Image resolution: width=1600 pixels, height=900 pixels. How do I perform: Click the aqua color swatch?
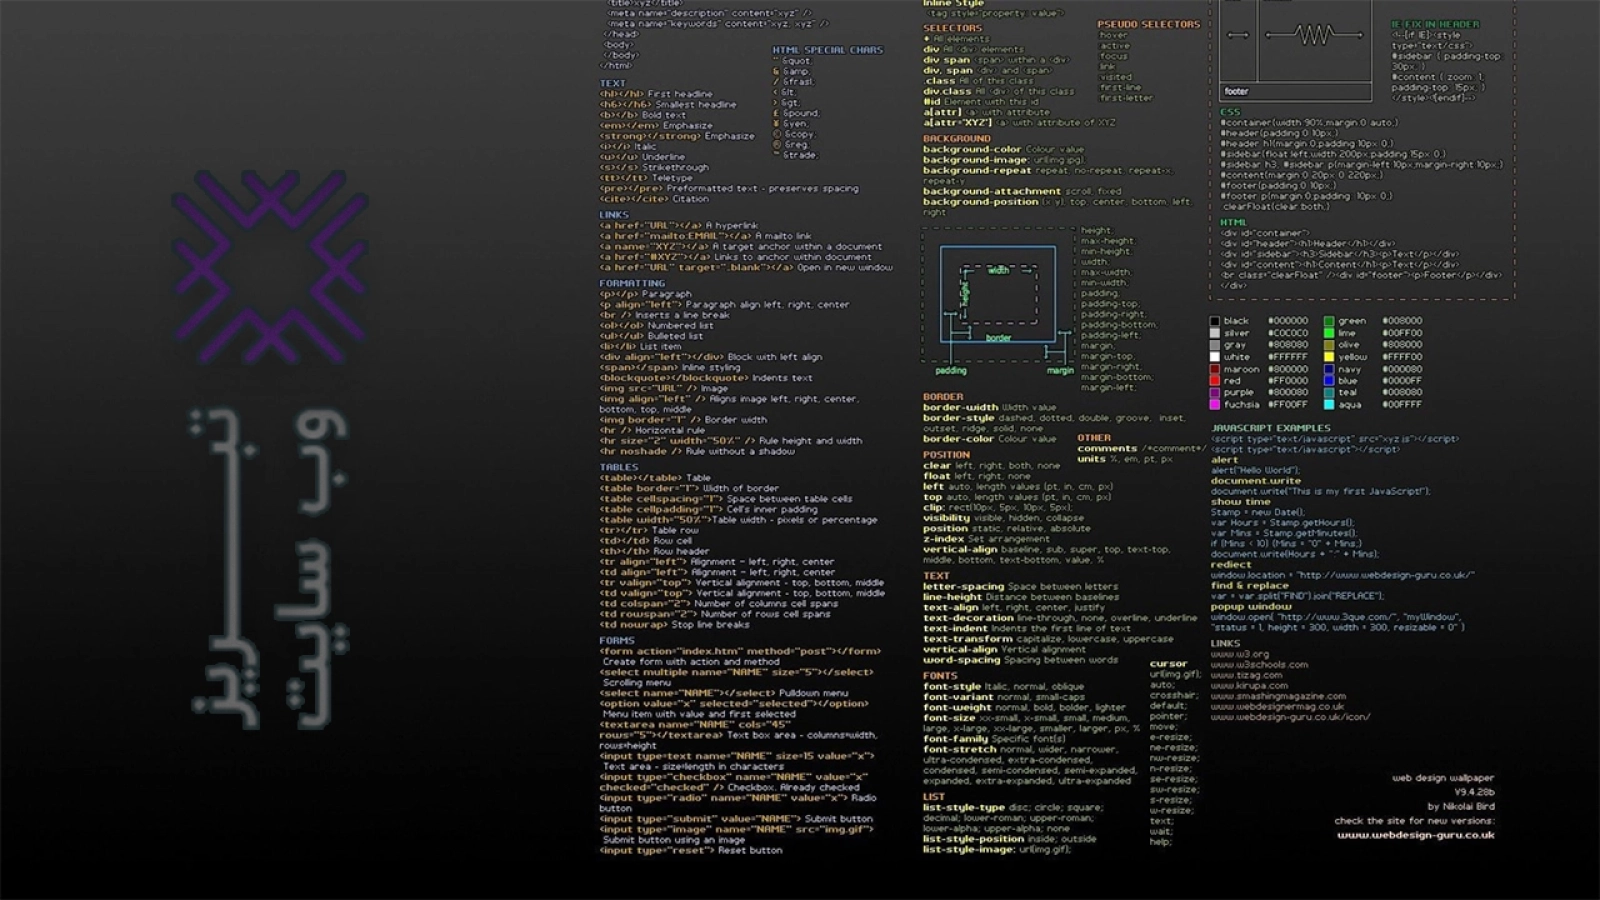click(x=1329, y=405)
